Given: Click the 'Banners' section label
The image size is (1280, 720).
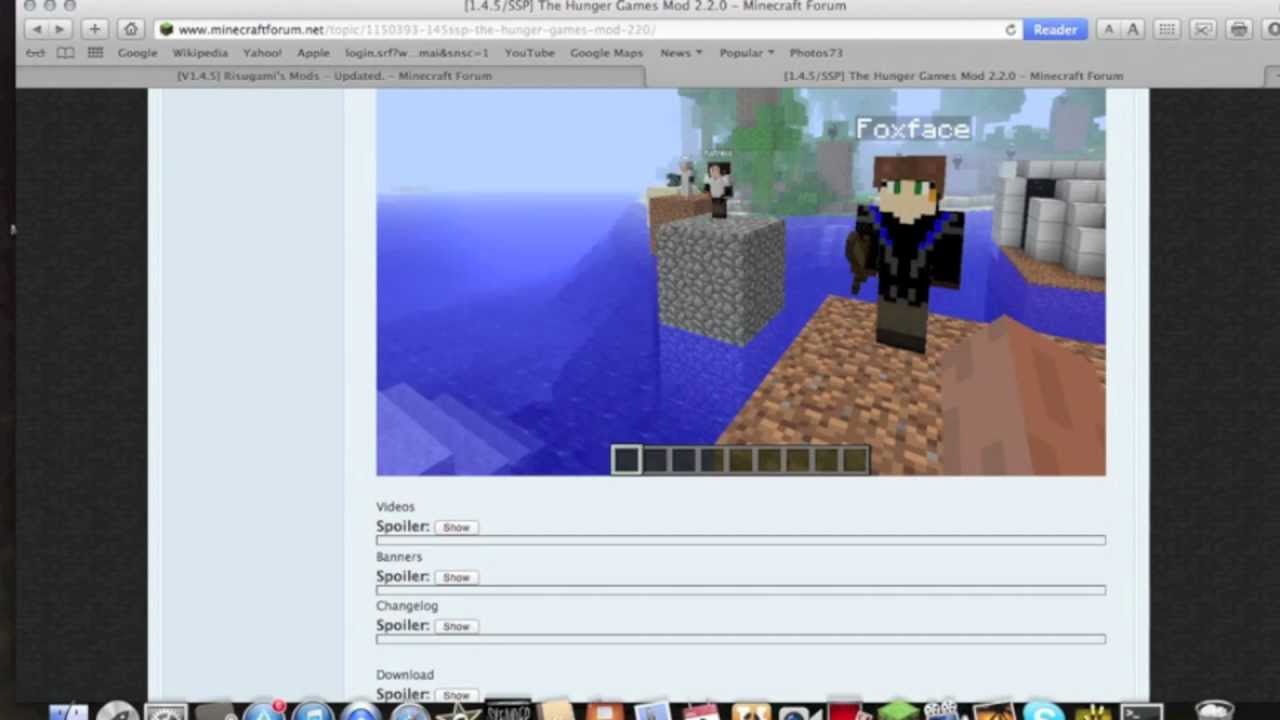Looking at the screenshot, I should click(x=399, y=557).
